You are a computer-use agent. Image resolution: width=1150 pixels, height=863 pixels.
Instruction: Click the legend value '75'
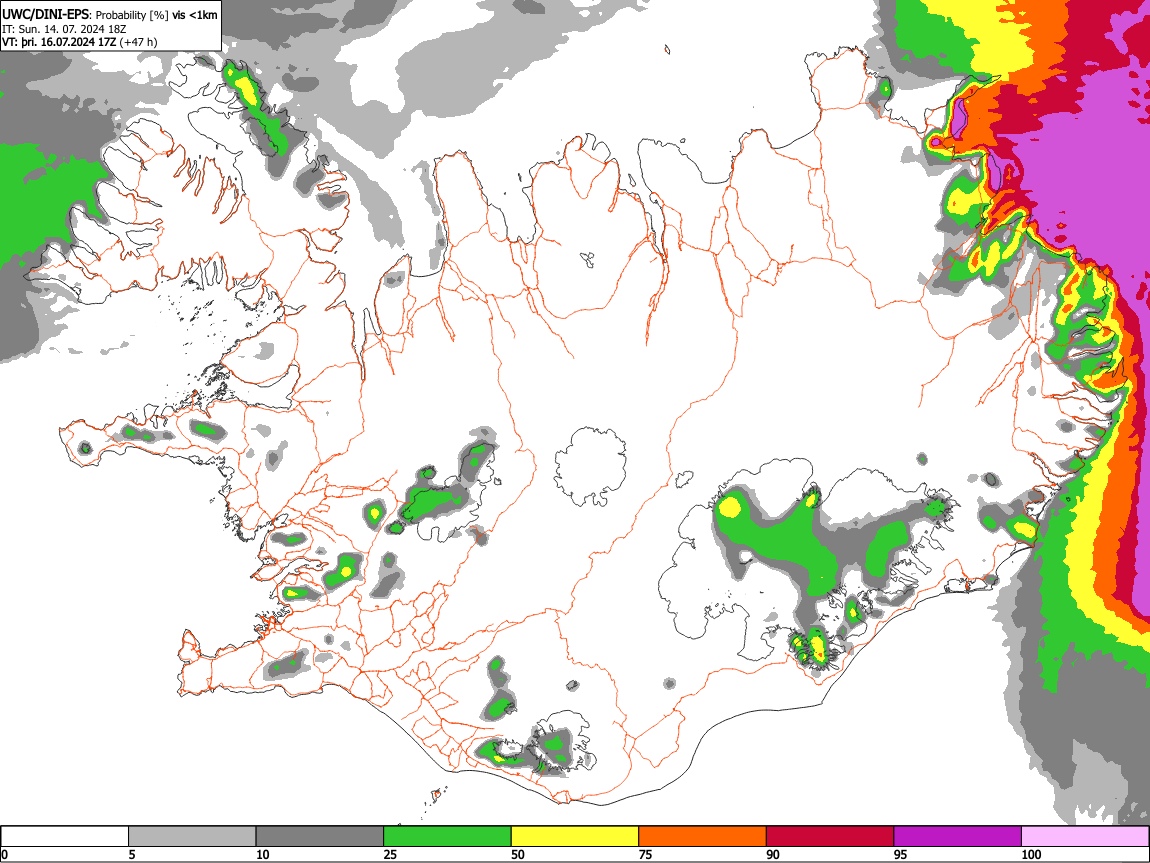645,854
